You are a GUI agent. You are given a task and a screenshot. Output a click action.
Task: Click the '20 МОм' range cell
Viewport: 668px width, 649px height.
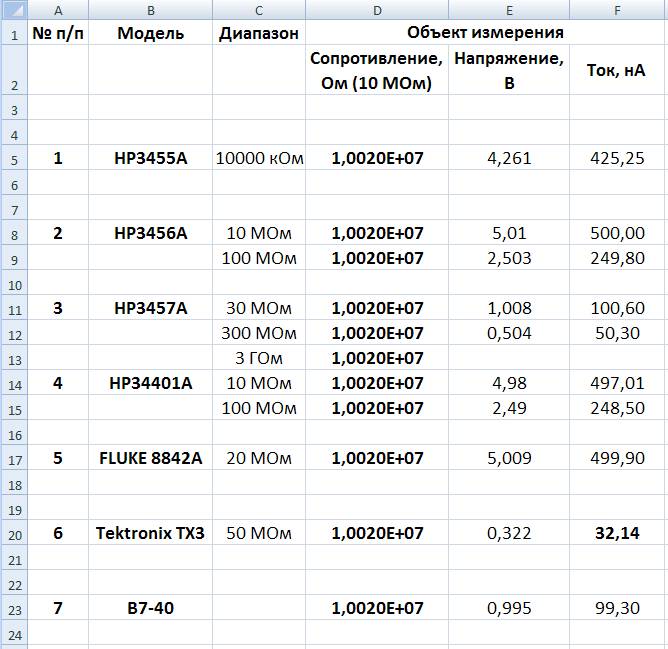(x=259, y=458)
